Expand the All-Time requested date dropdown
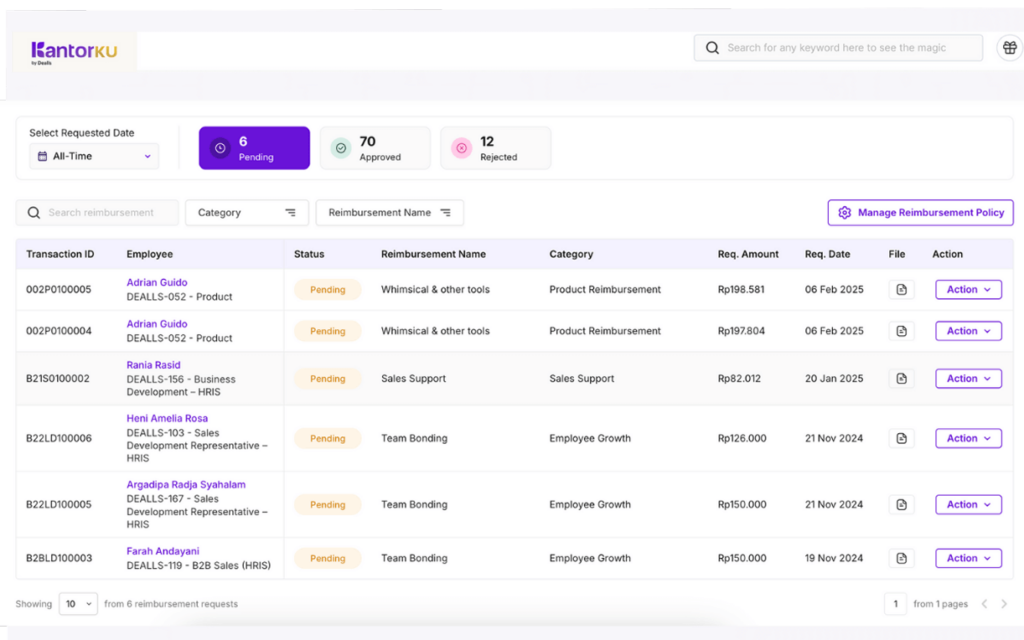 [x=94, y=156]
